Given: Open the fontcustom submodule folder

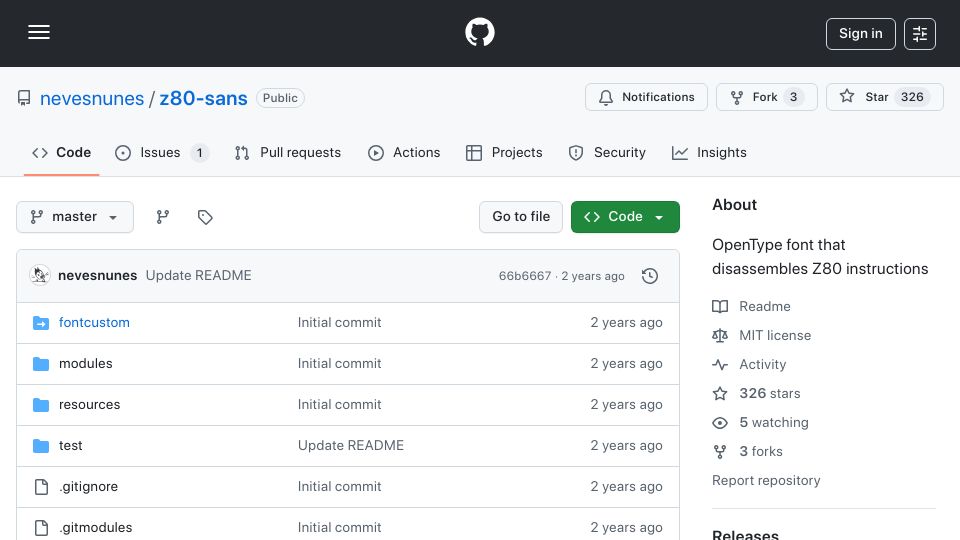Looking at the screenshot, I should pyautogui.click(x=94, y=323).
